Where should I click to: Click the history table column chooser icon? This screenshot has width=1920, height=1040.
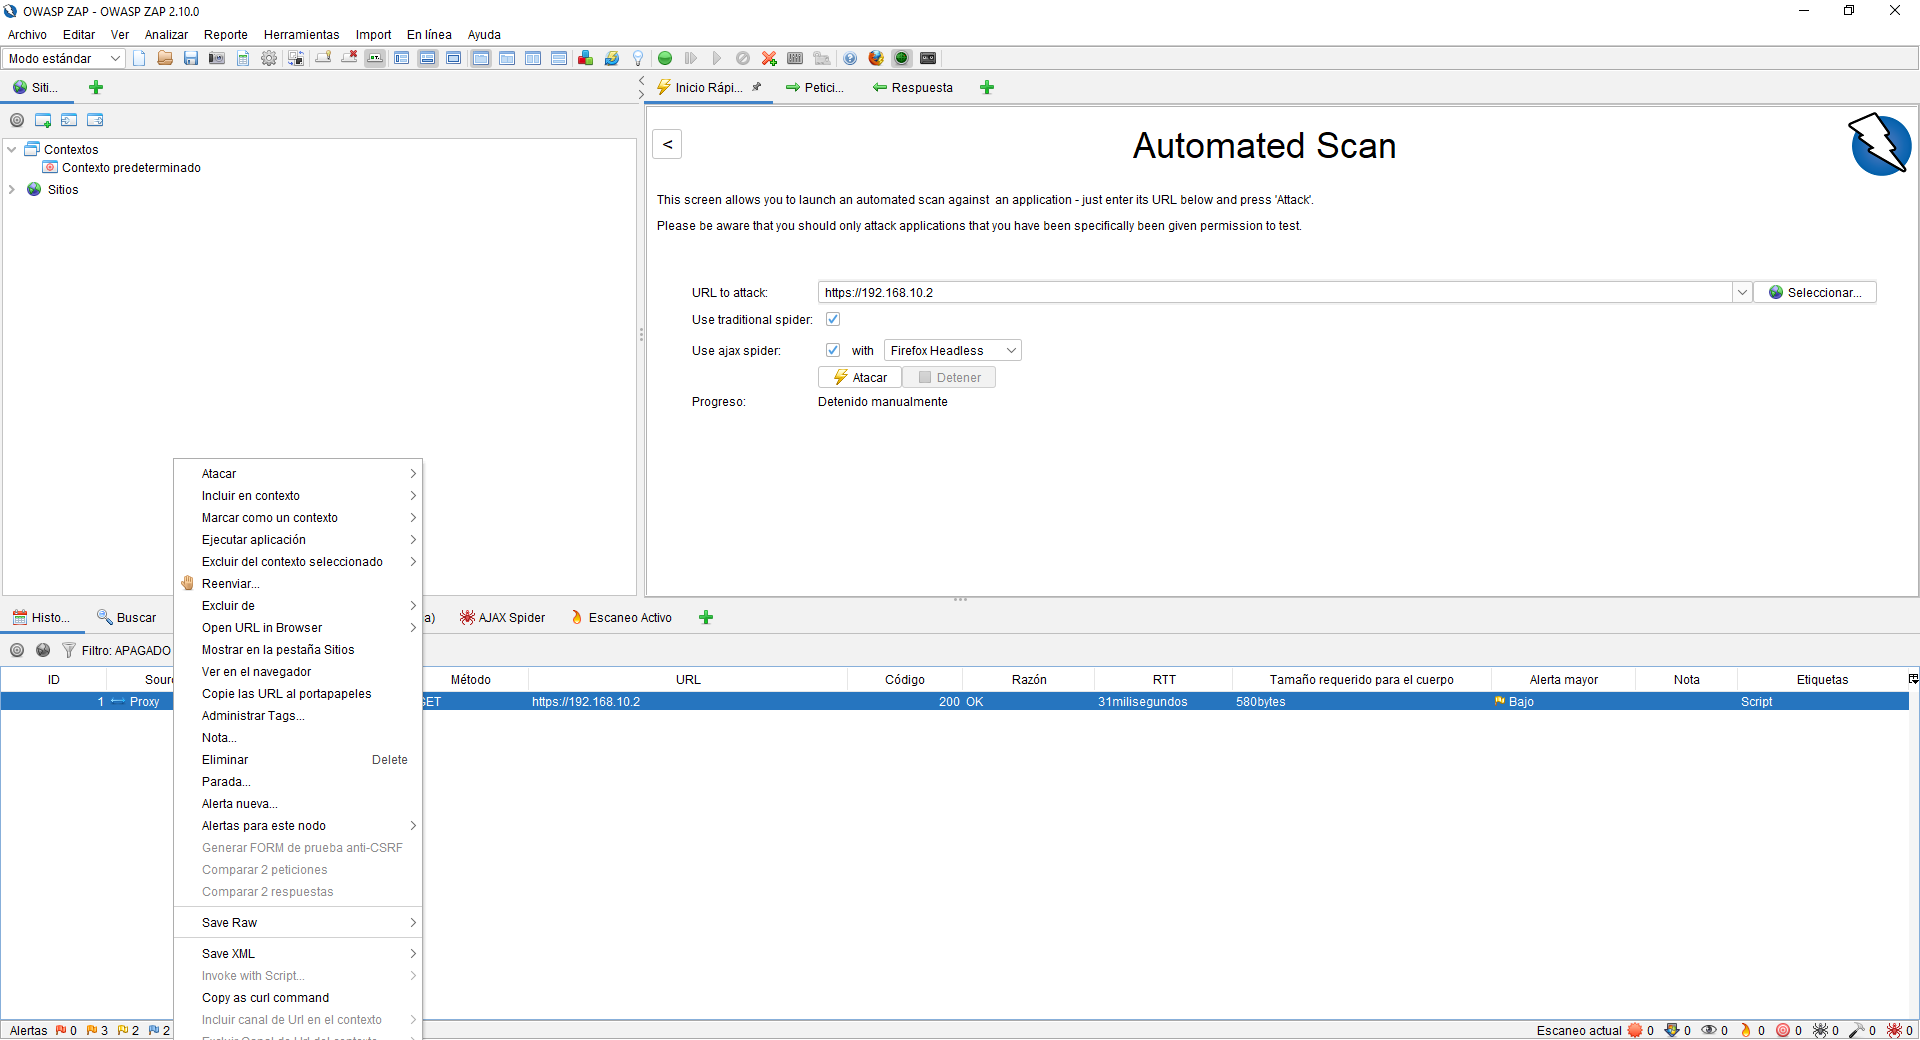pos(1913,679)
